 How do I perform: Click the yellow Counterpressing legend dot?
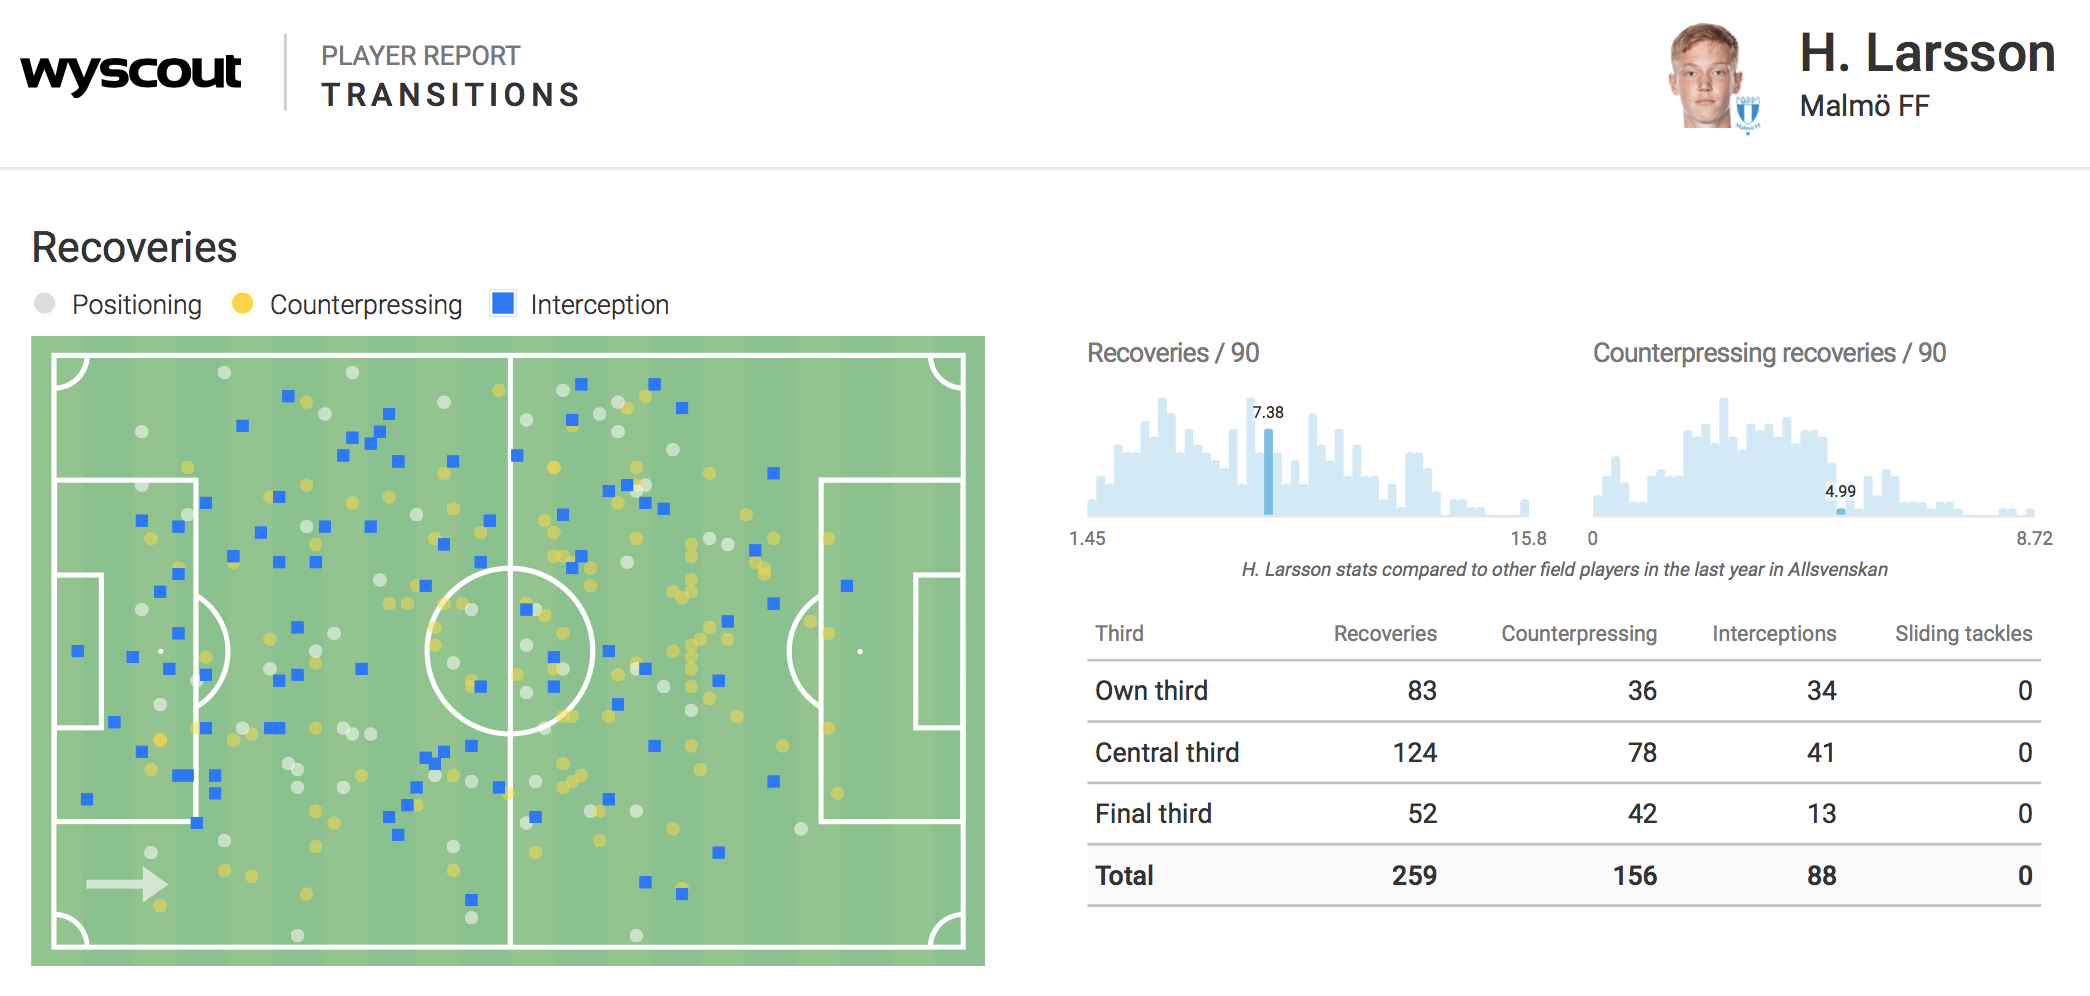[242, 303]
